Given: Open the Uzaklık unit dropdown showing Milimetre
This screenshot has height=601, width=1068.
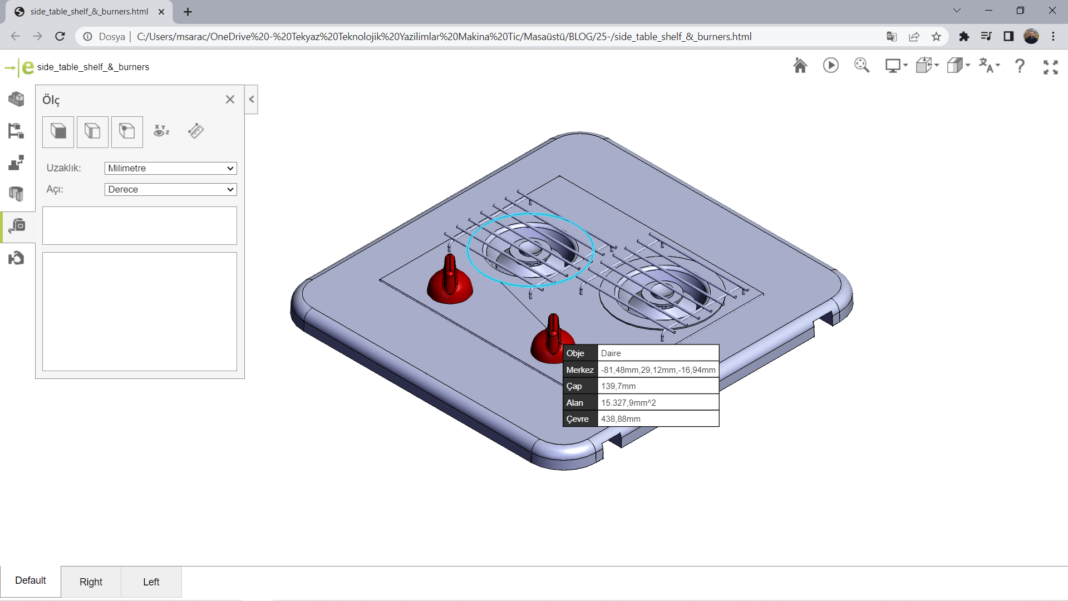Looking at the screenshot, I should [x=170, y=168].
